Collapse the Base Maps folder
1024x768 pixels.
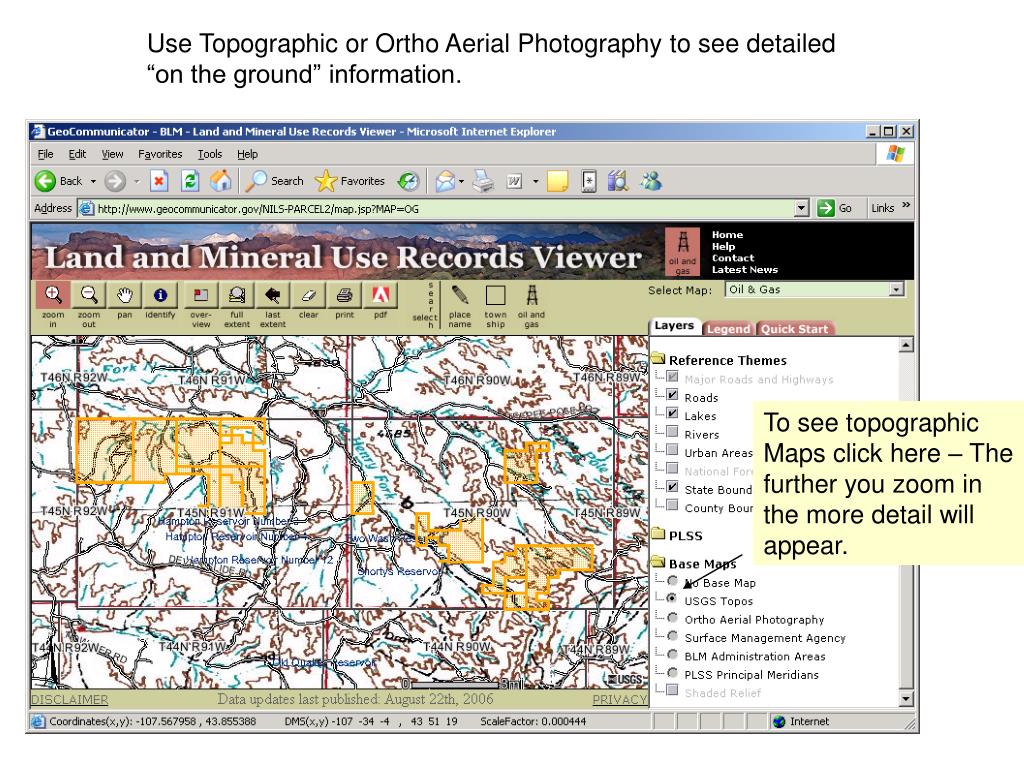pos(658,561)
